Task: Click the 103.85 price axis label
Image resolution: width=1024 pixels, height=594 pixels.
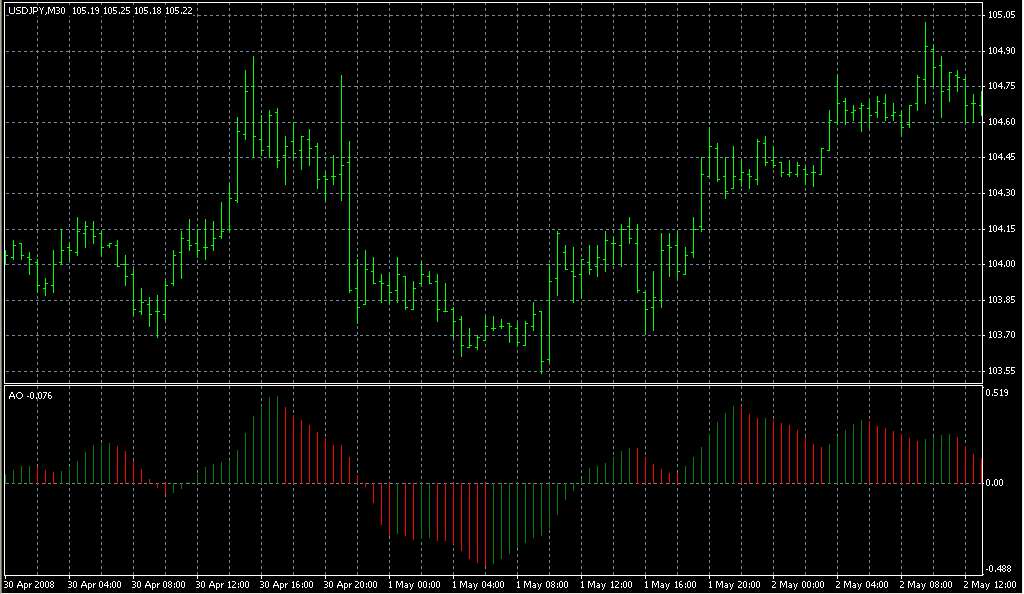Action: (x=1001, y=300)
